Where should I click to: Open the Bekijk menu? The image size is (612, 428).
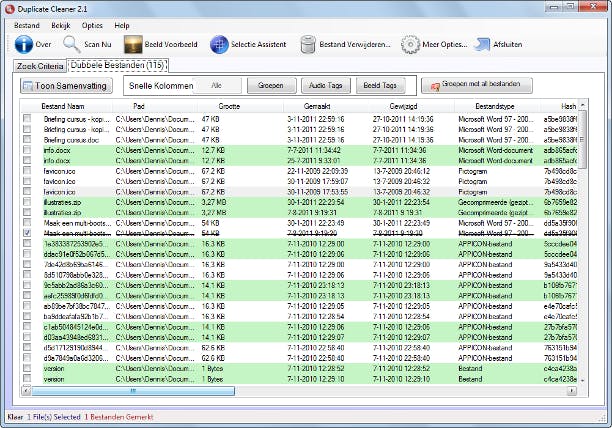[61, 25]
